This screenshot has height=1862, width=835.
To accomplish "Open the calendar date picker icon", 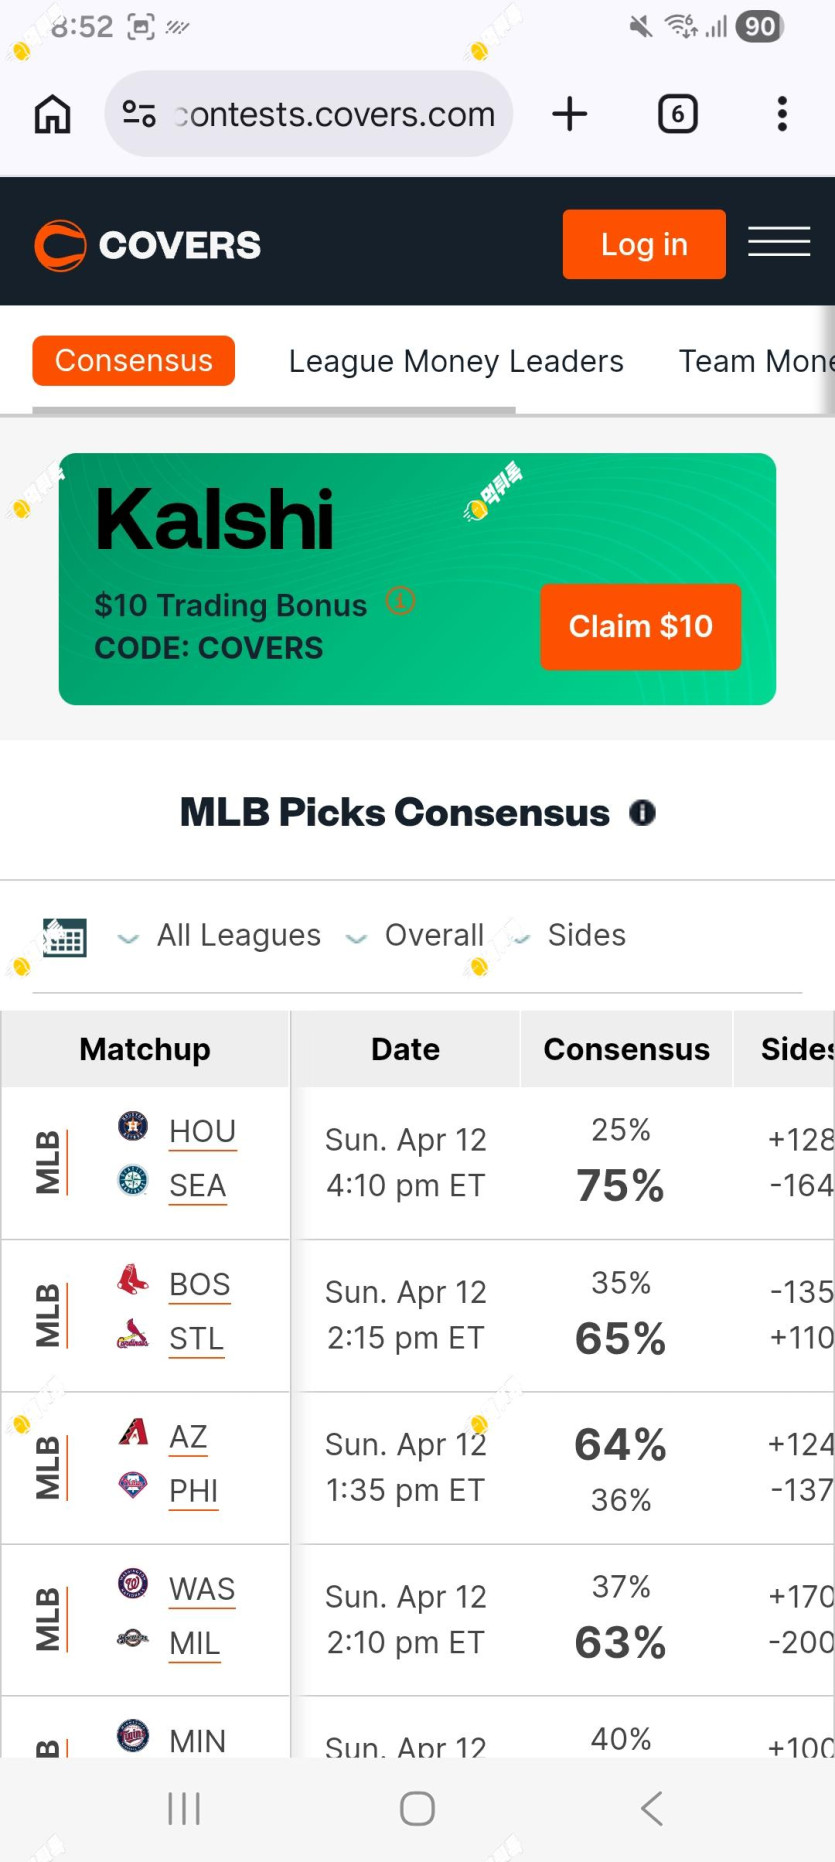I will (65, 937).
